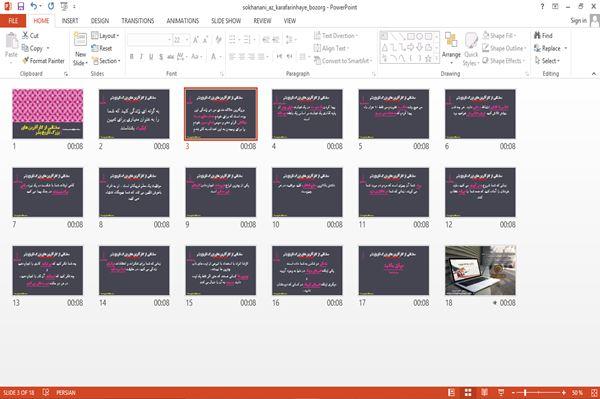Open the FILE tab
This screenshot has width=600, height=399.
tap(13, 21)
